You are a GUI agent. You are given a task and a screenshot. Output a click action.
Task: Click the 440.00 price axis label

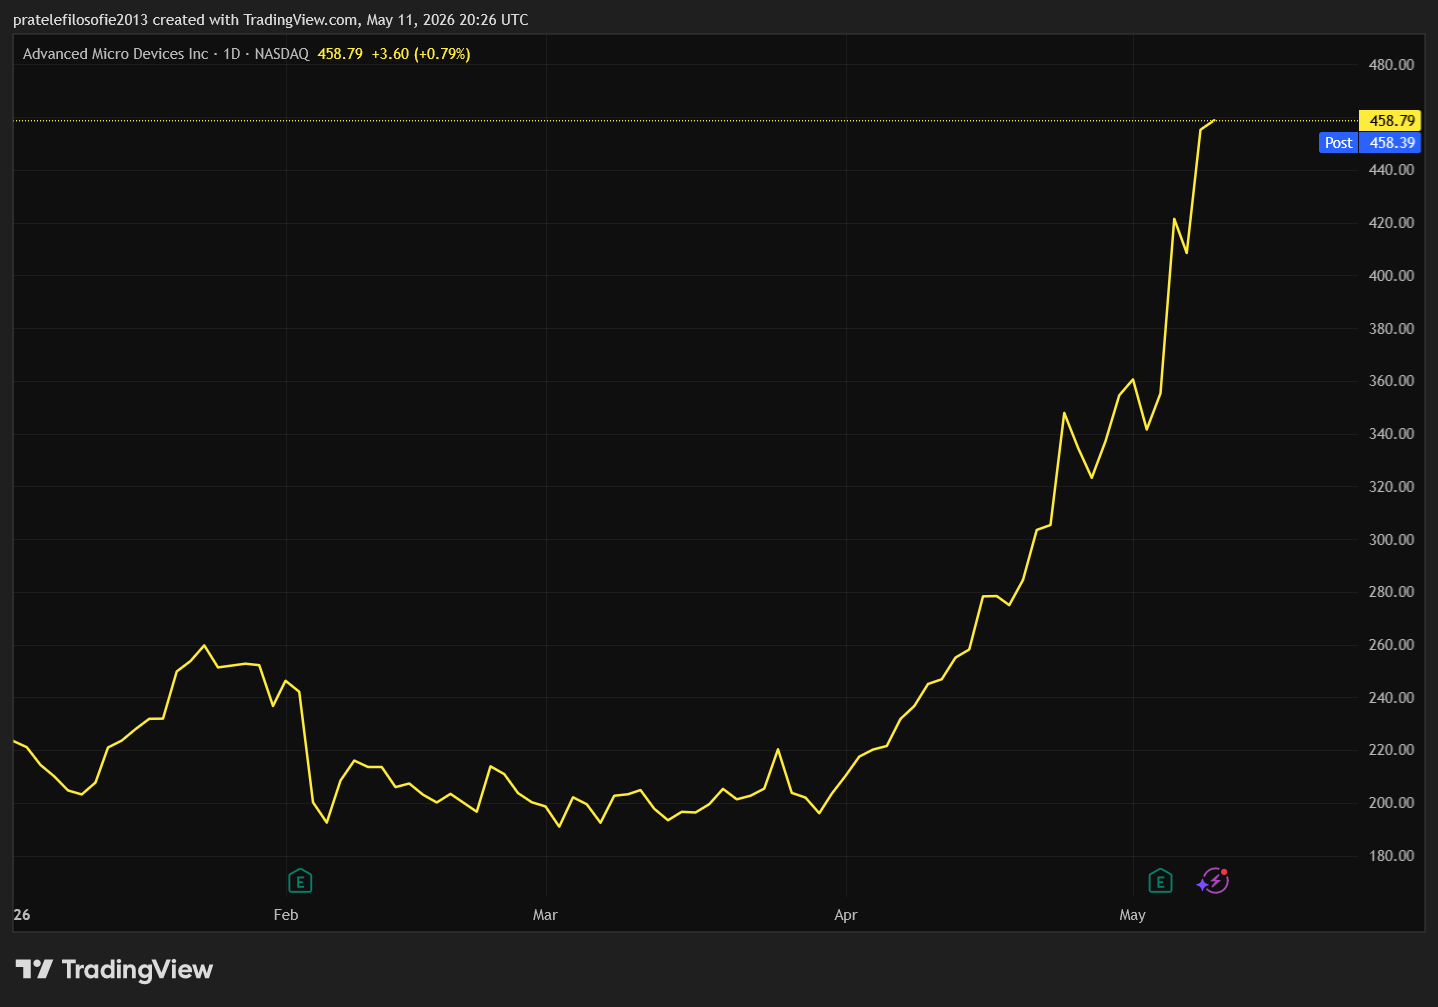[x=1391, y=170]
